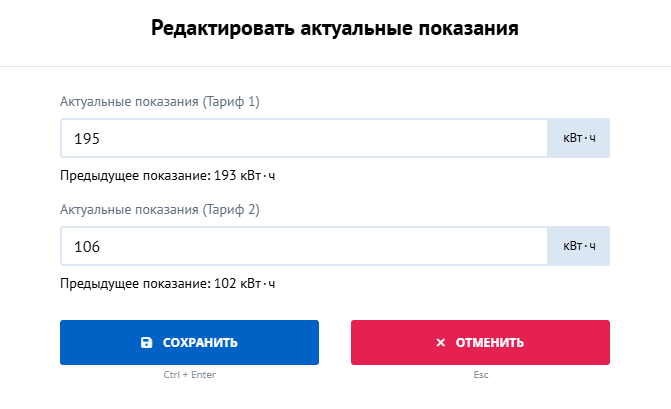Screen dimensions: 671x409
Task: Cancel editing with the red ОТМЕНИТЬ button
Action: [480, 343]
